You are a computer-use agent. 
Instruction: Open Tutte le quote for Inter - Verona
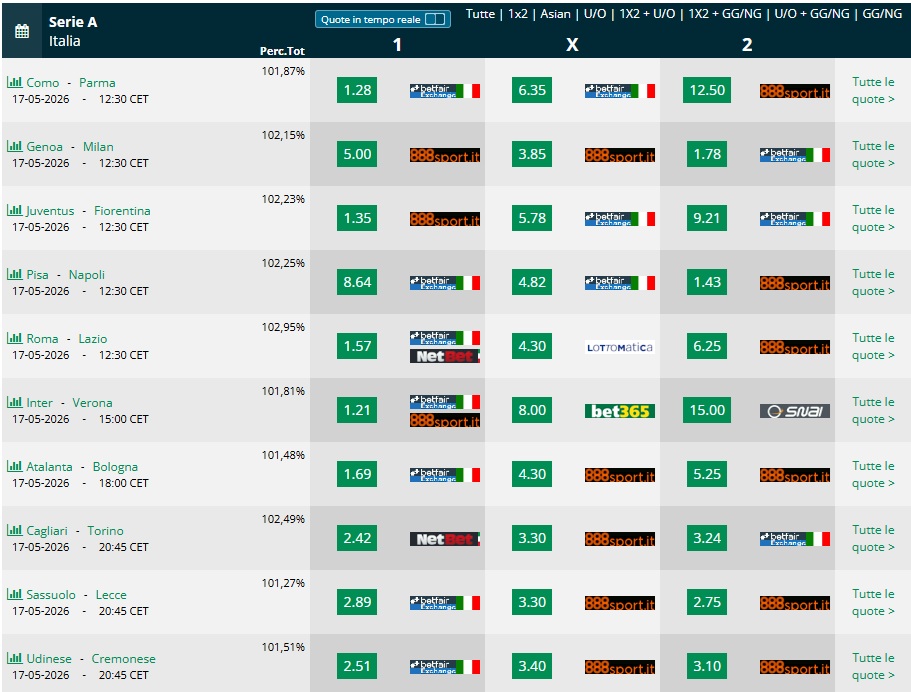[873, 410]
